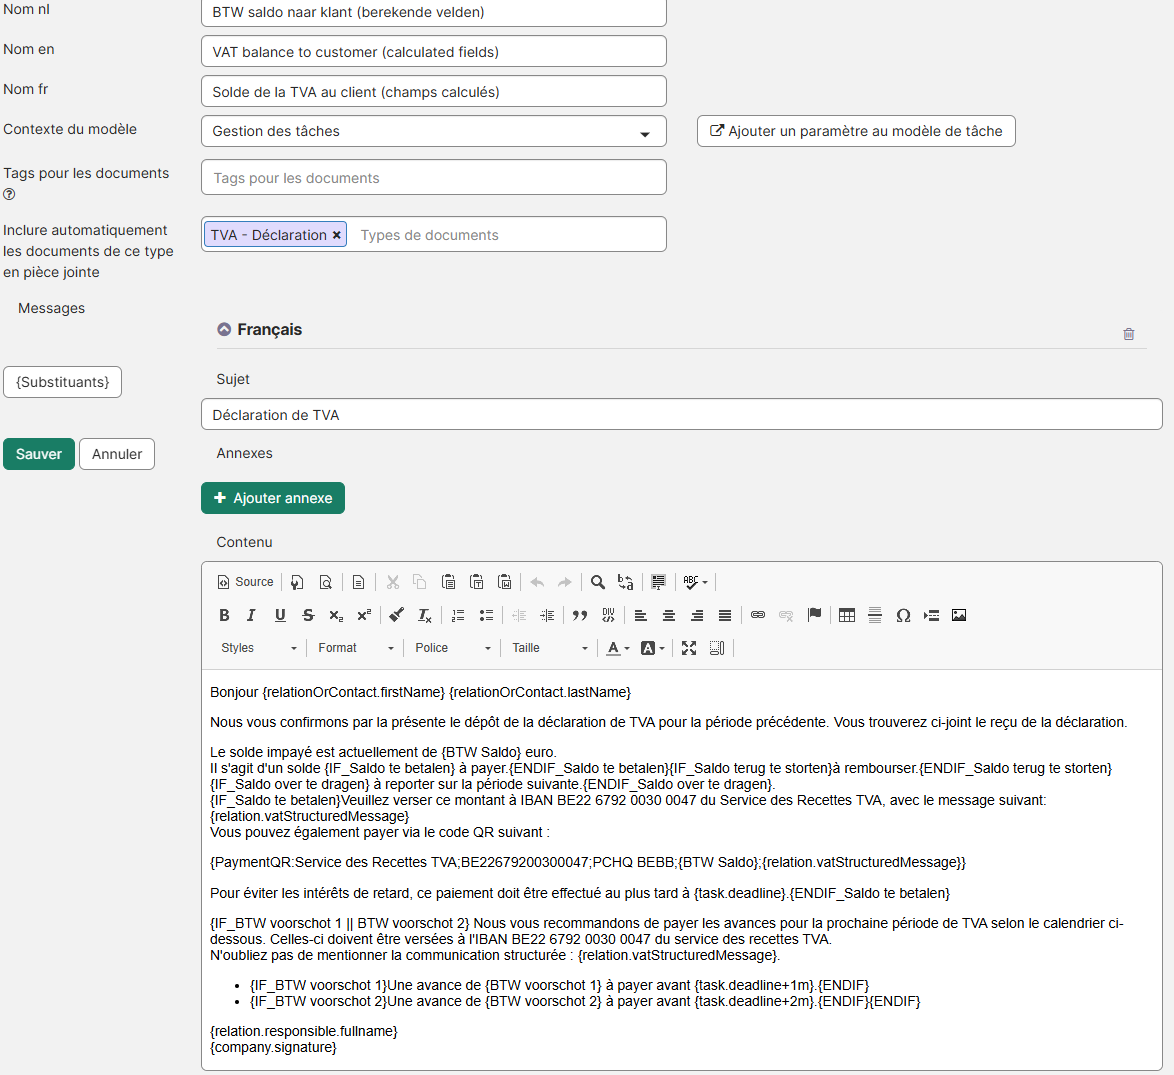Insert a table via toolbar icon
This screenshot has height=1075, width=1174.
[847, 615]
